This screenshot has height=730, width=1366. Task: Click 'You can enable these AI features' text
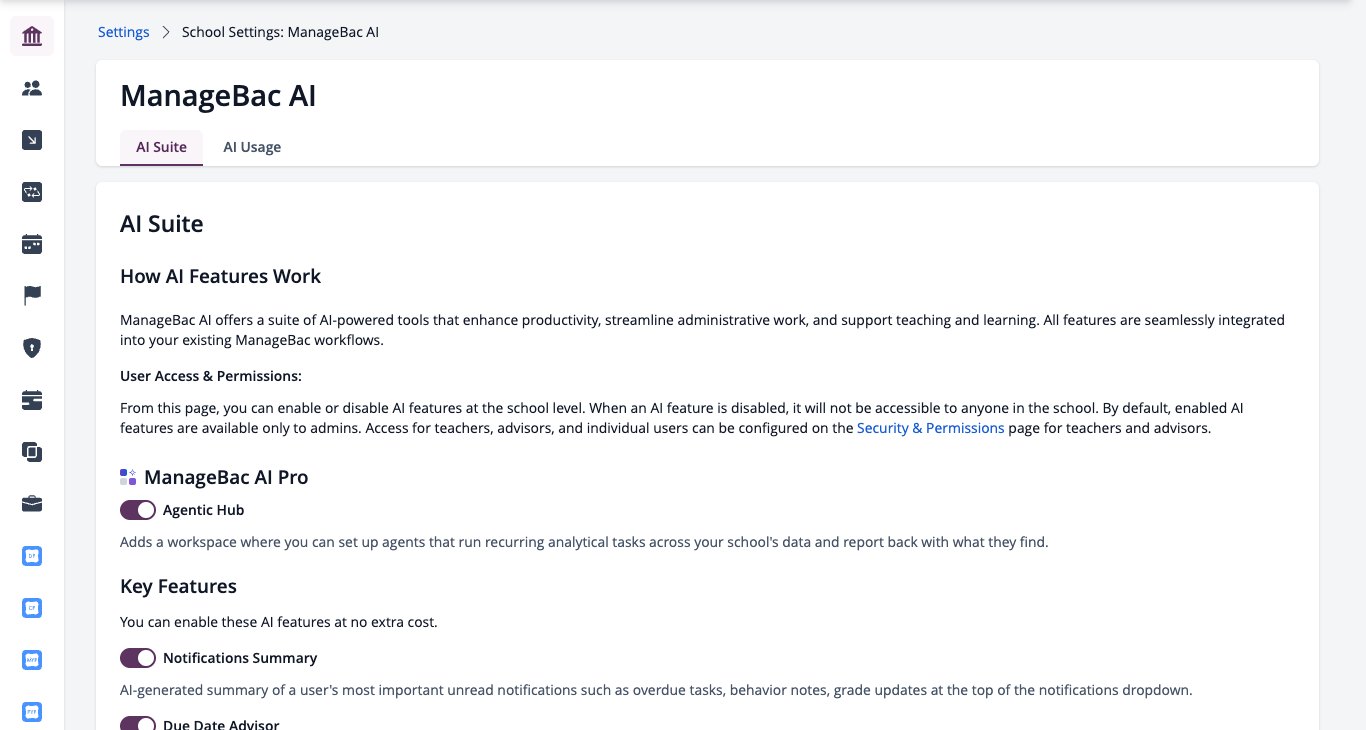coord(279,622)
